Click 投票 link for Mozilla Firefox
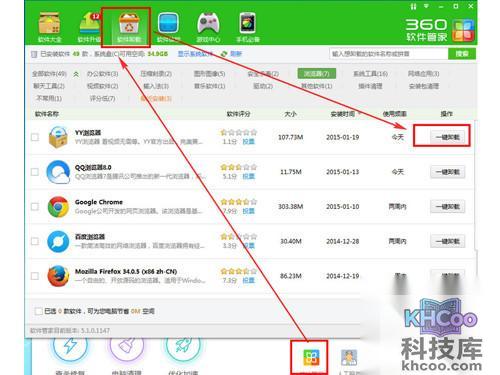 (248, 280)
